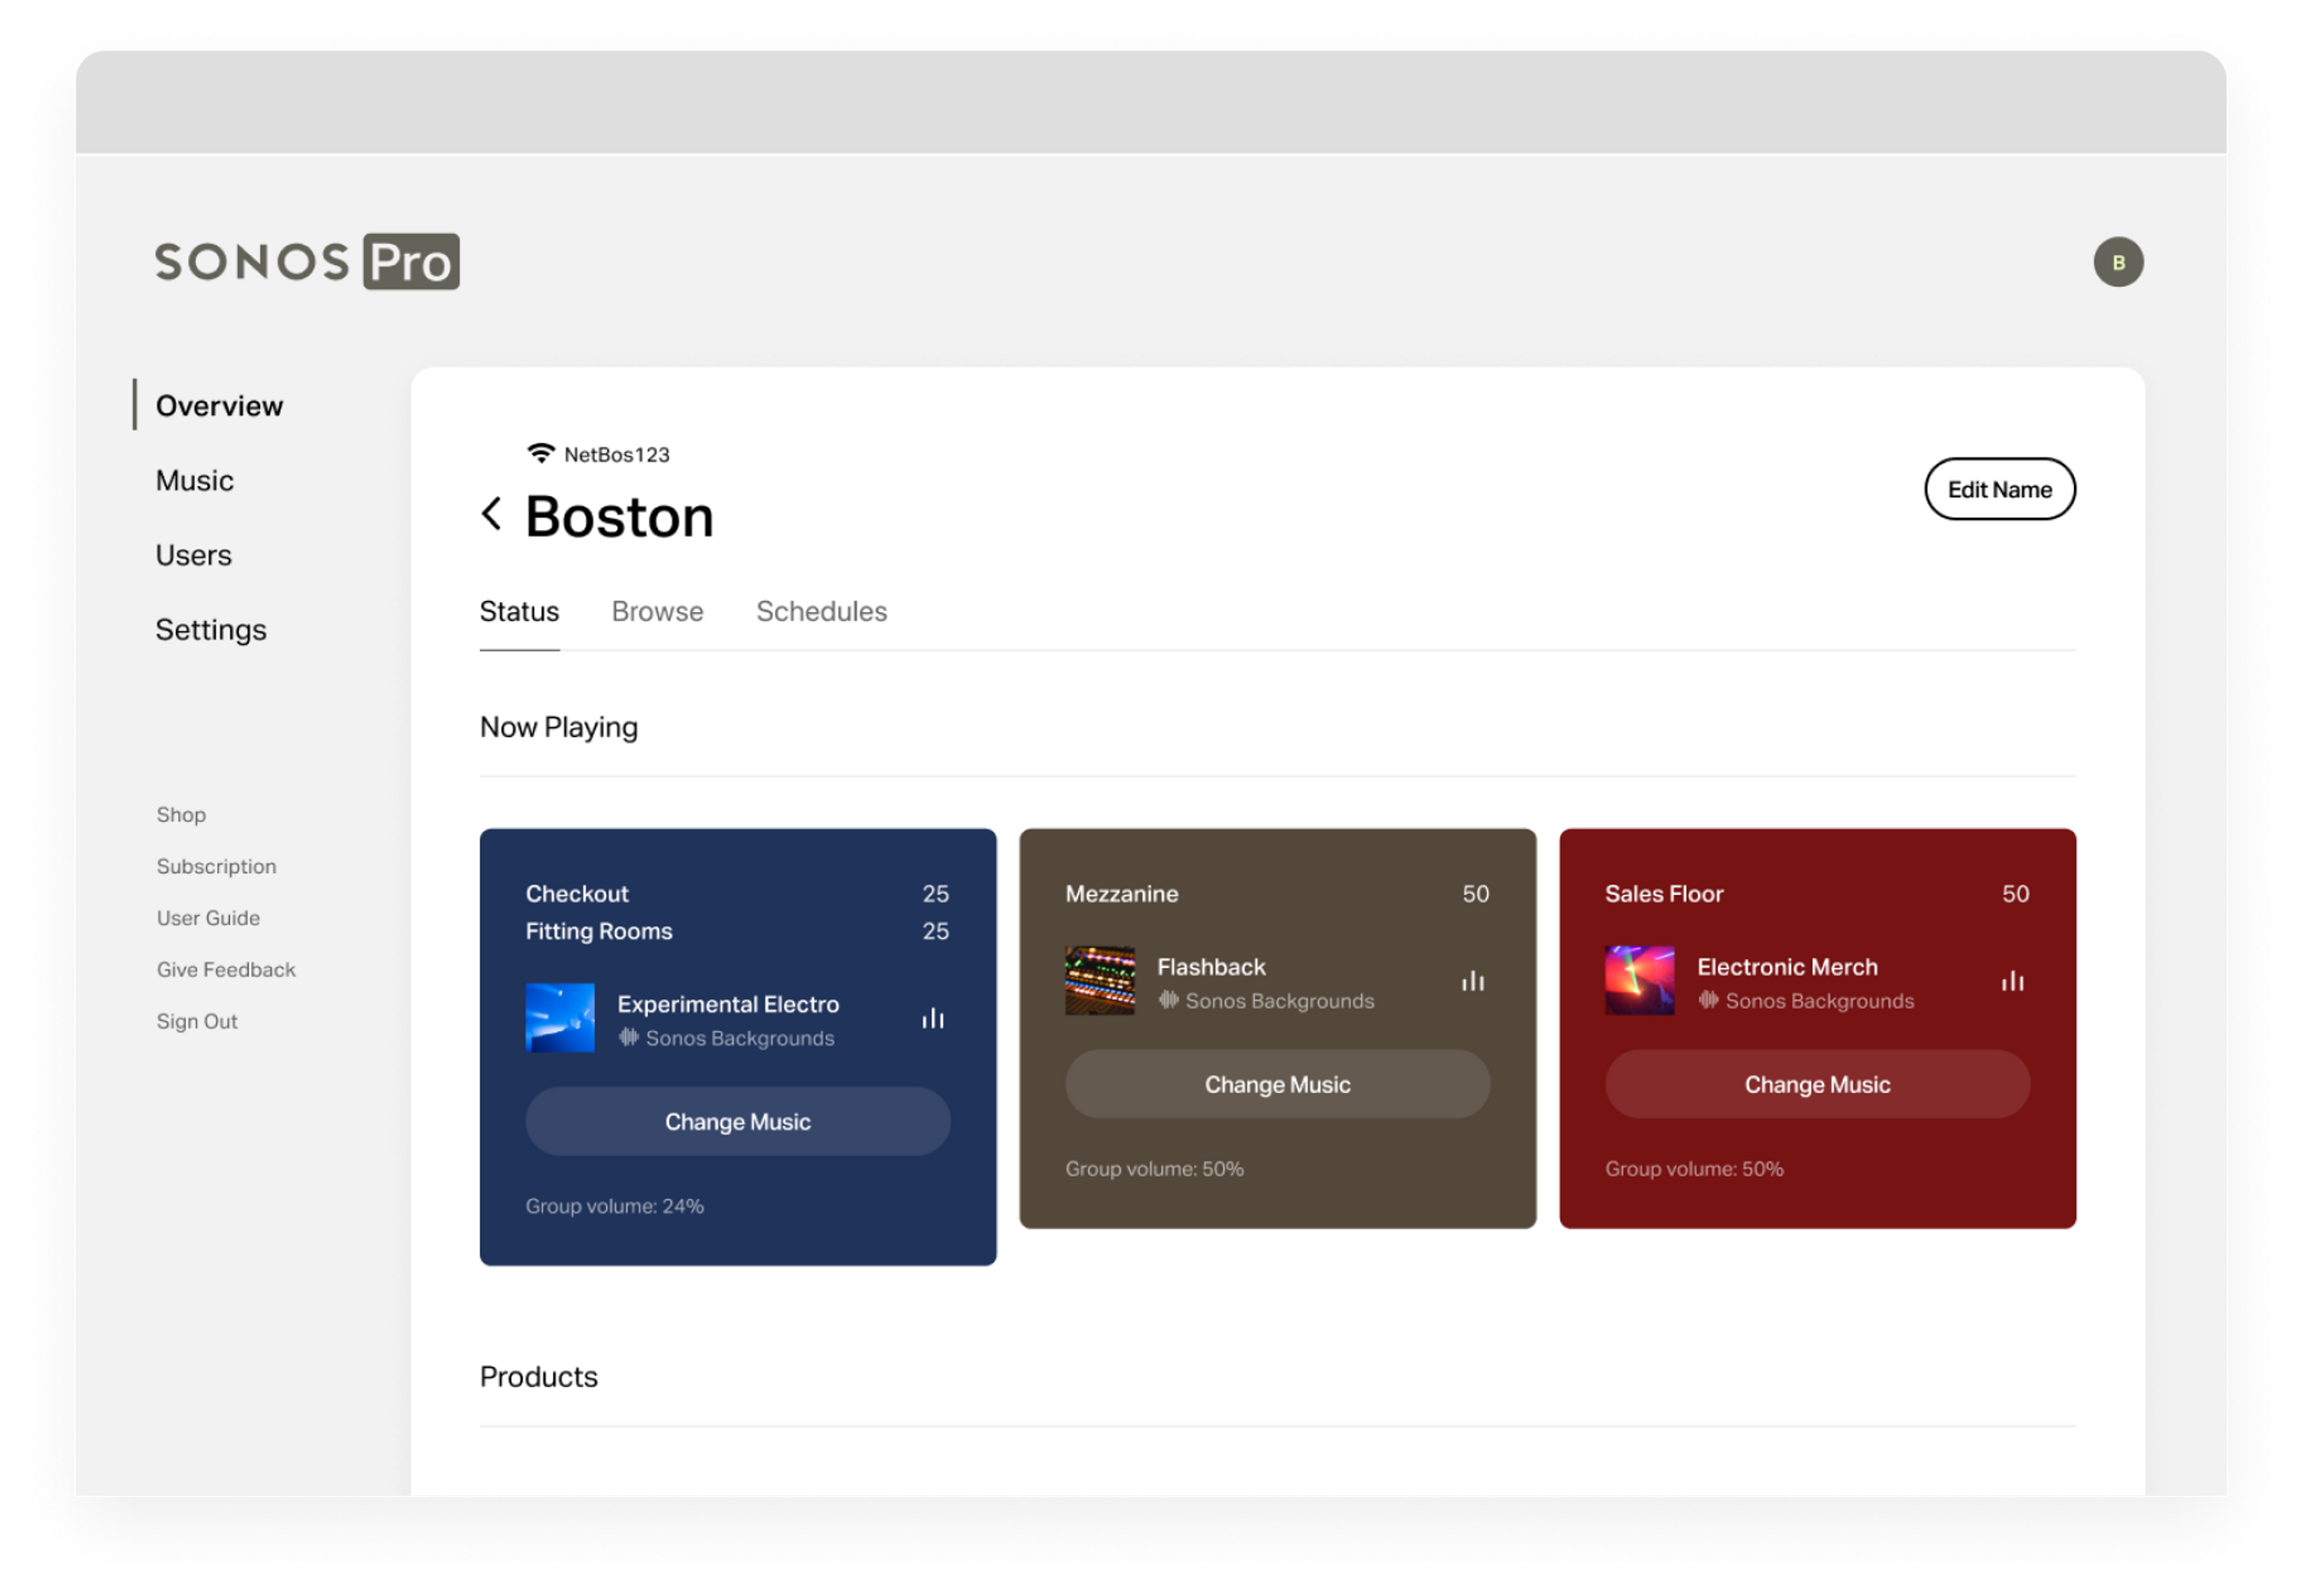
Task: Open the User Guide link
Action: click(x=208, y=918)
